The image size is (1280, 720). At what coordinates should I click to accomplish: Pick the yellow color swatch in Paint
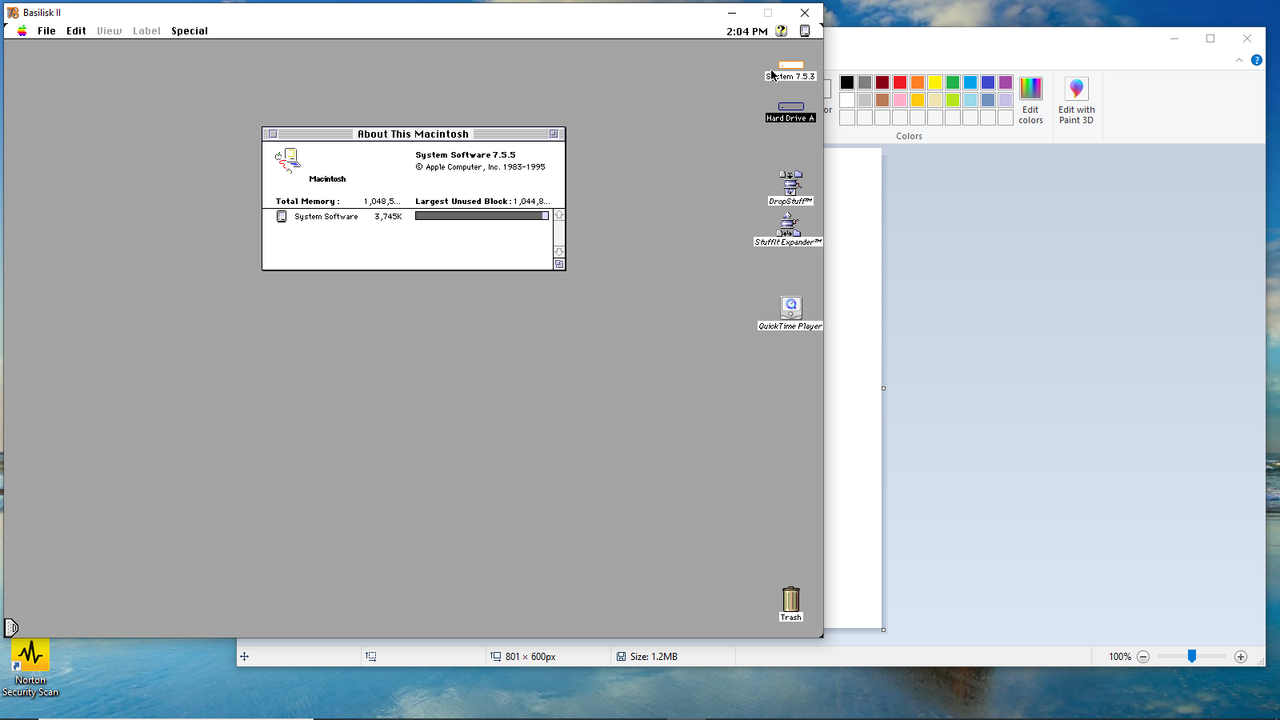[935, 82]
